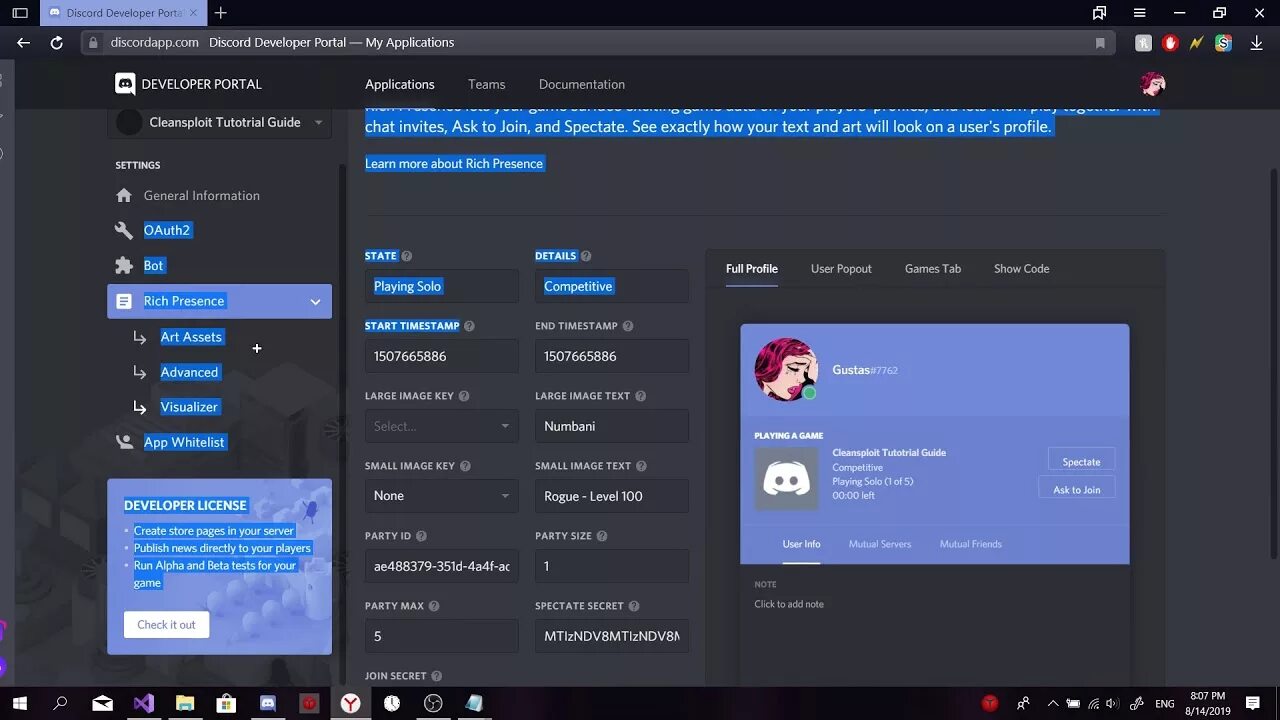Click help icon beside SMALL IMAGE TEXT
The height and width of the screenshot is (720, 1280).
point(641,466)
